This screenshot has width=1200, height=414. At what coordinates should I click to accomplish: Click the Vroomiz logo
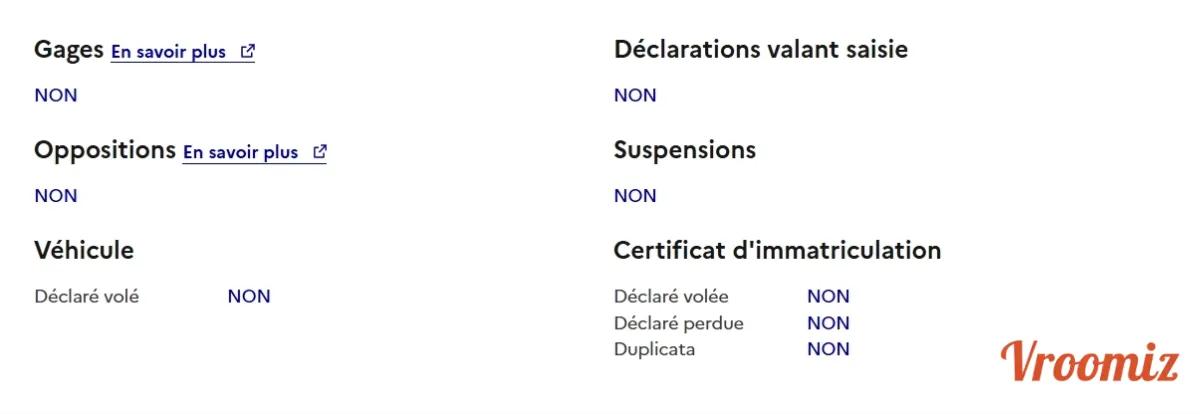1090,361
